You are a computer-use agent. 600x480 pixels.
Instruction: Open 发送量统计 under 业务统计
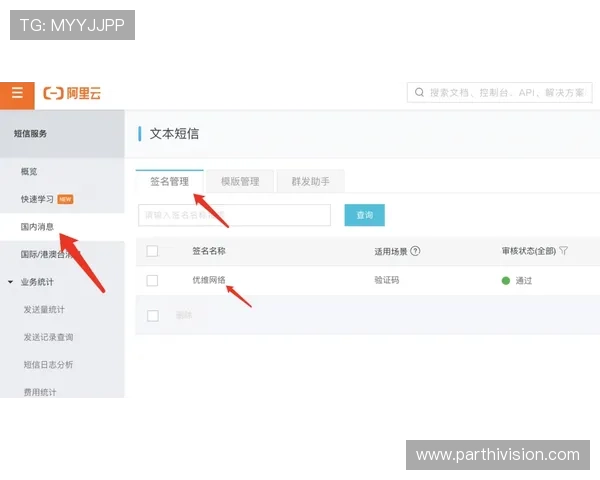(44, 309)
